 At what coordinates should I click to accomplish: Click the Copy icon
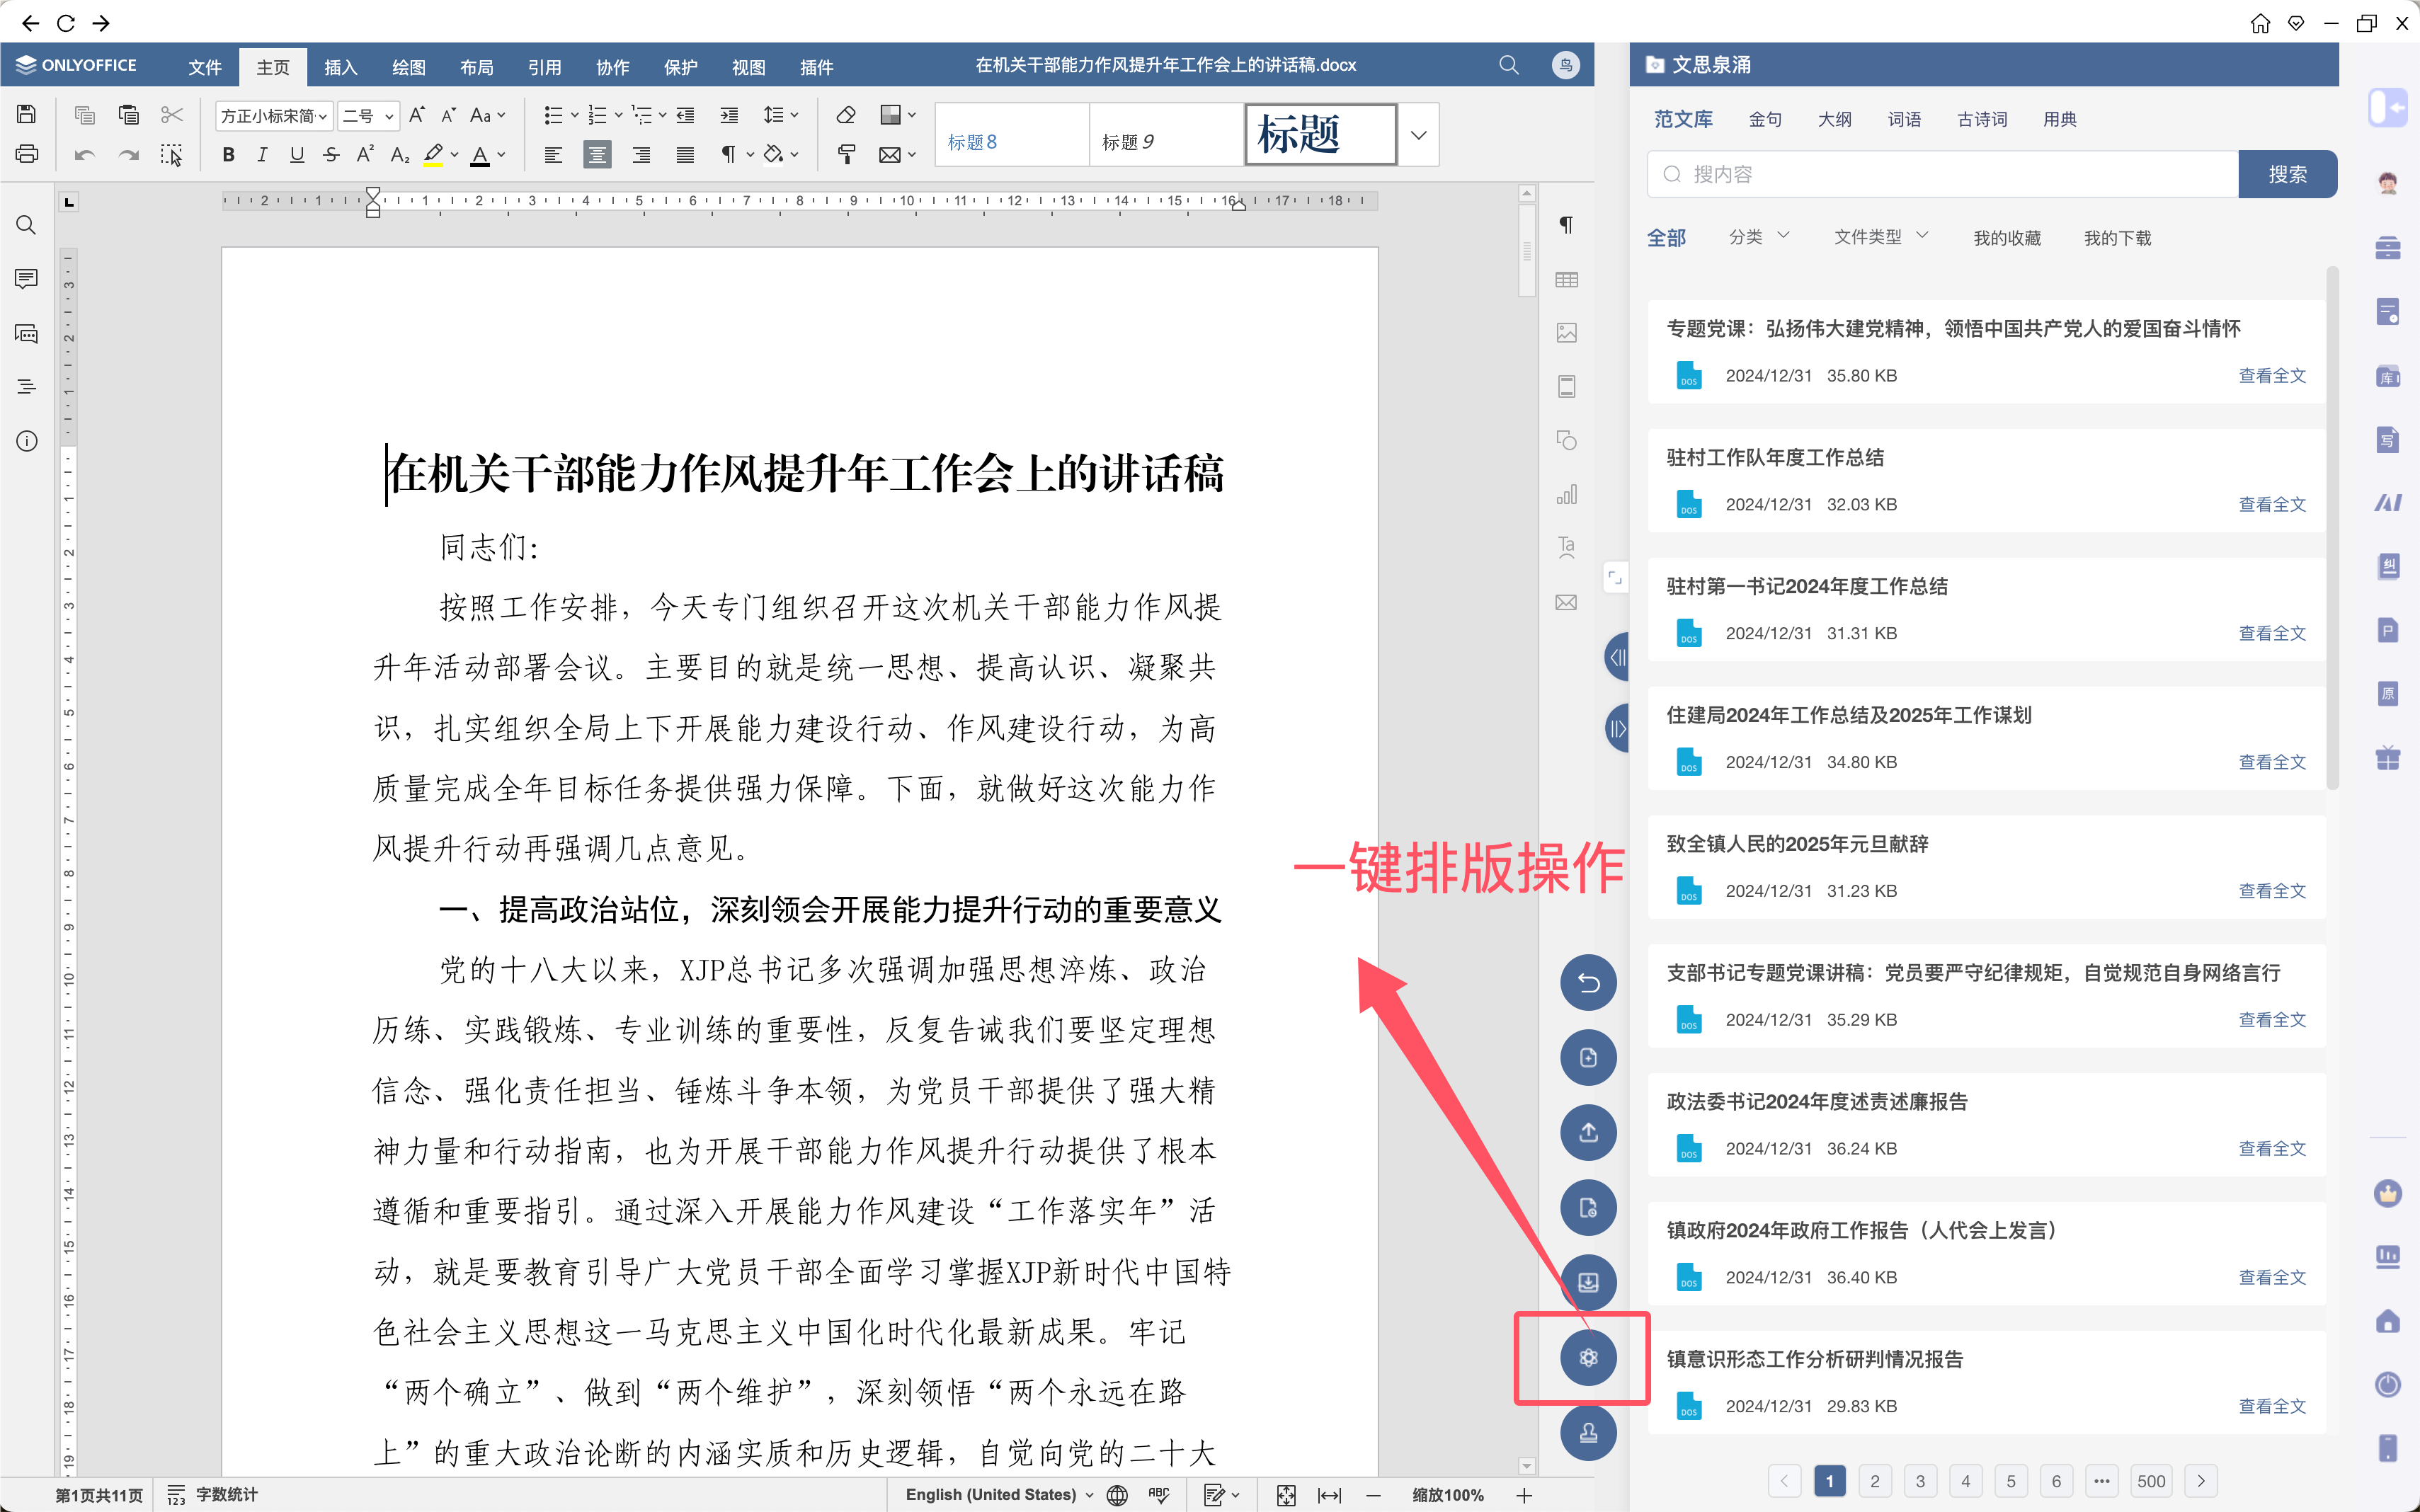[85, 115]
